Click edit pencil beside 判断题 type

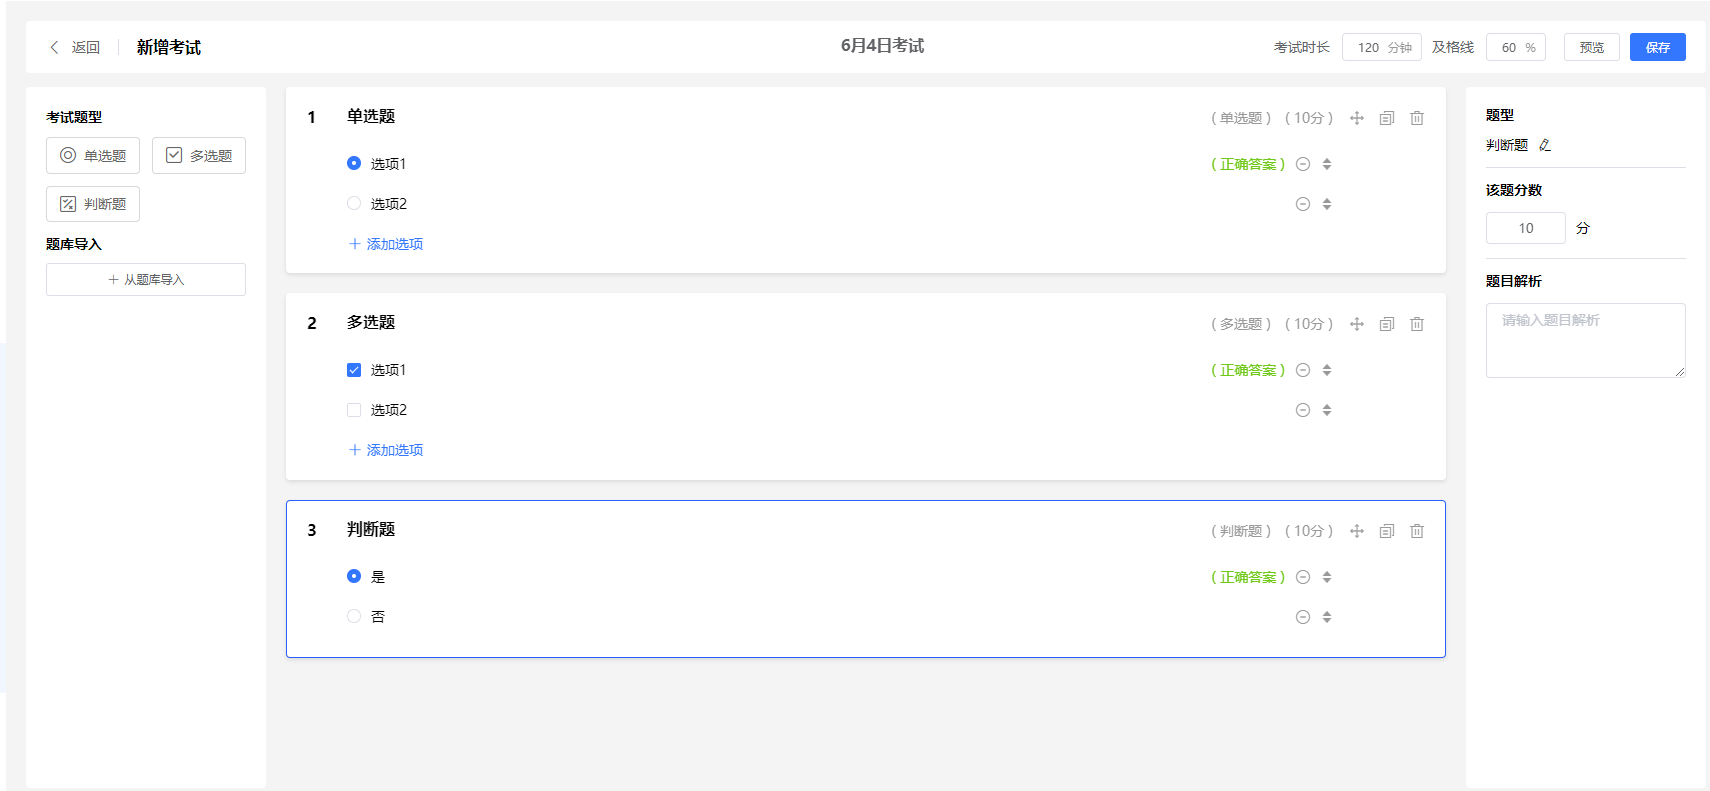[1545, 145]
